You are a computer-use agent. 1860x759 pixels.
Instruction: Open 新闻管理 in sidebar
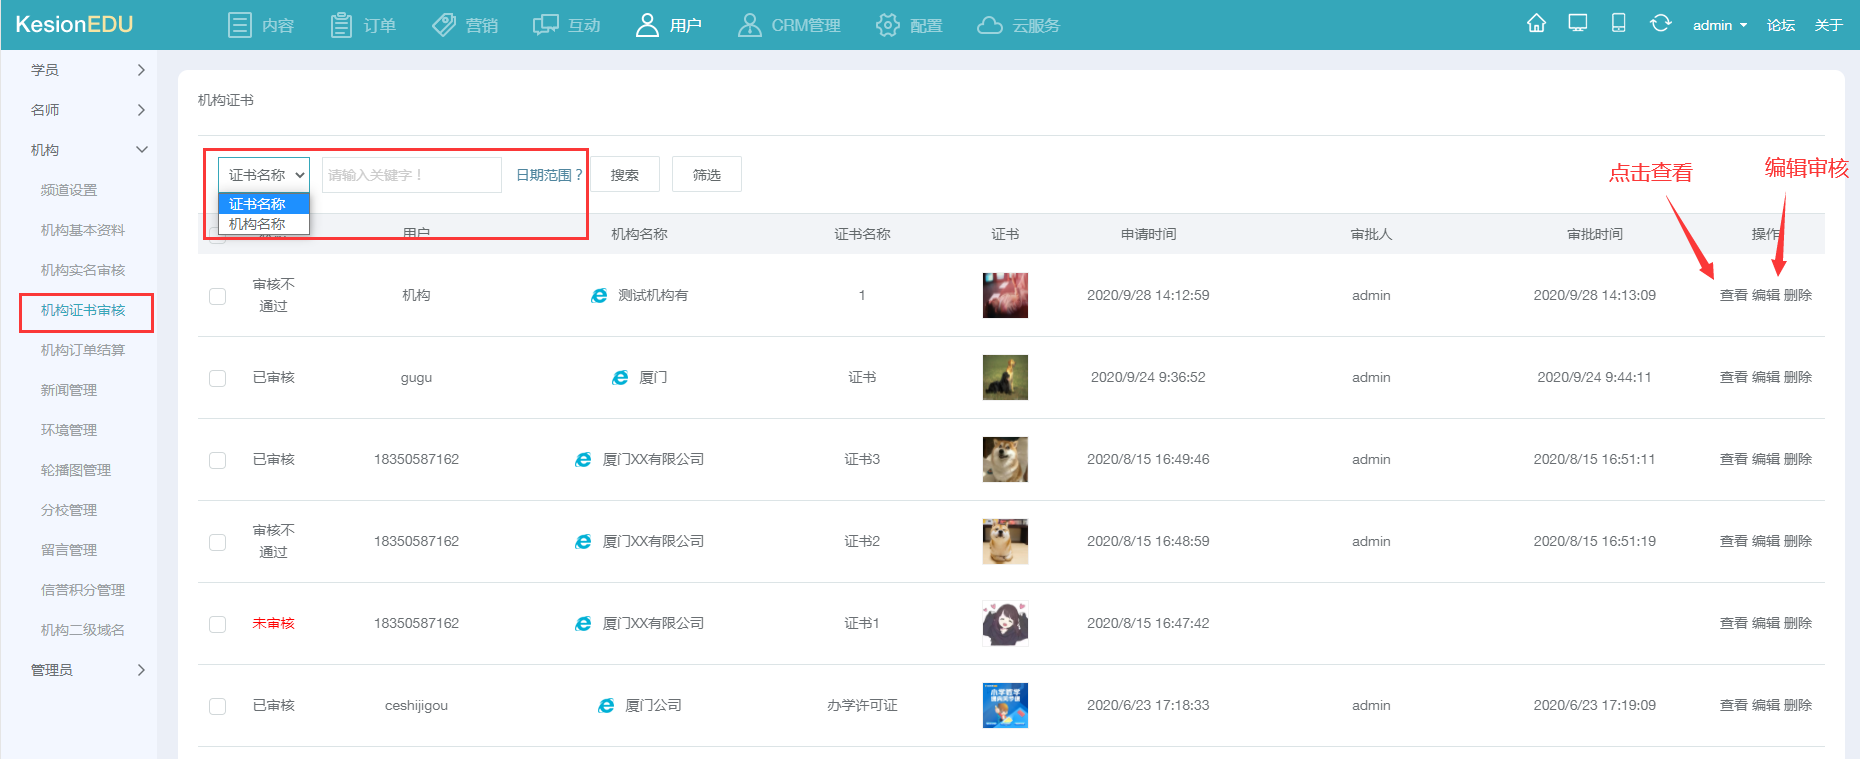point(69,390)
